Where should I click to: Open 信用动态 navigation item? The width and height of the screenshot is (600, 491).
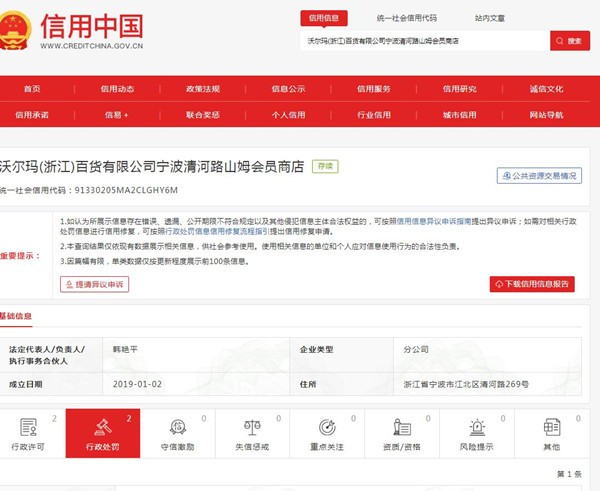click(117, 89)
